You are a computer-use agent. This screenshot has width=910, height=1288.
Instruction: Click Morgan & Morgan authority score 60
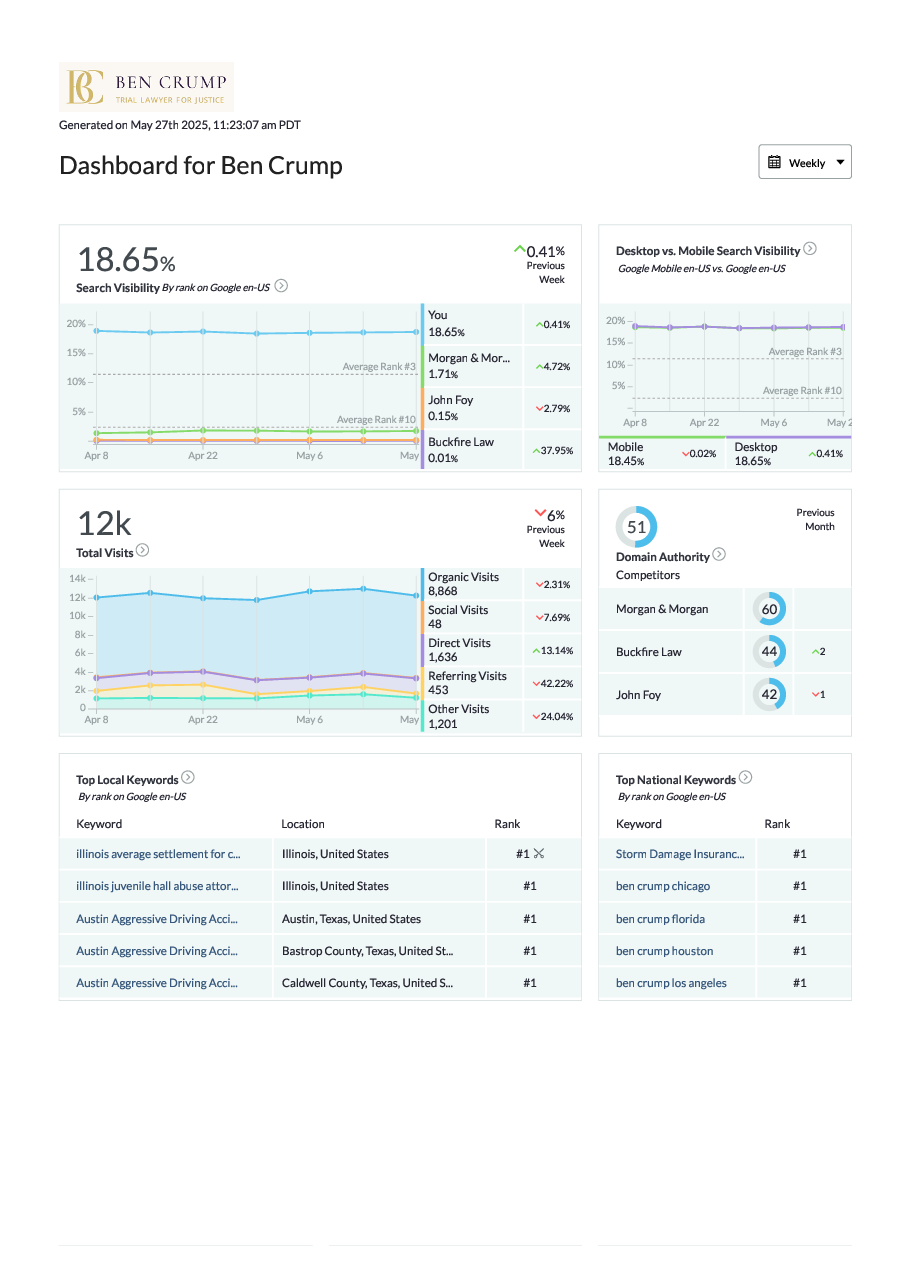[x=769, y=609]
